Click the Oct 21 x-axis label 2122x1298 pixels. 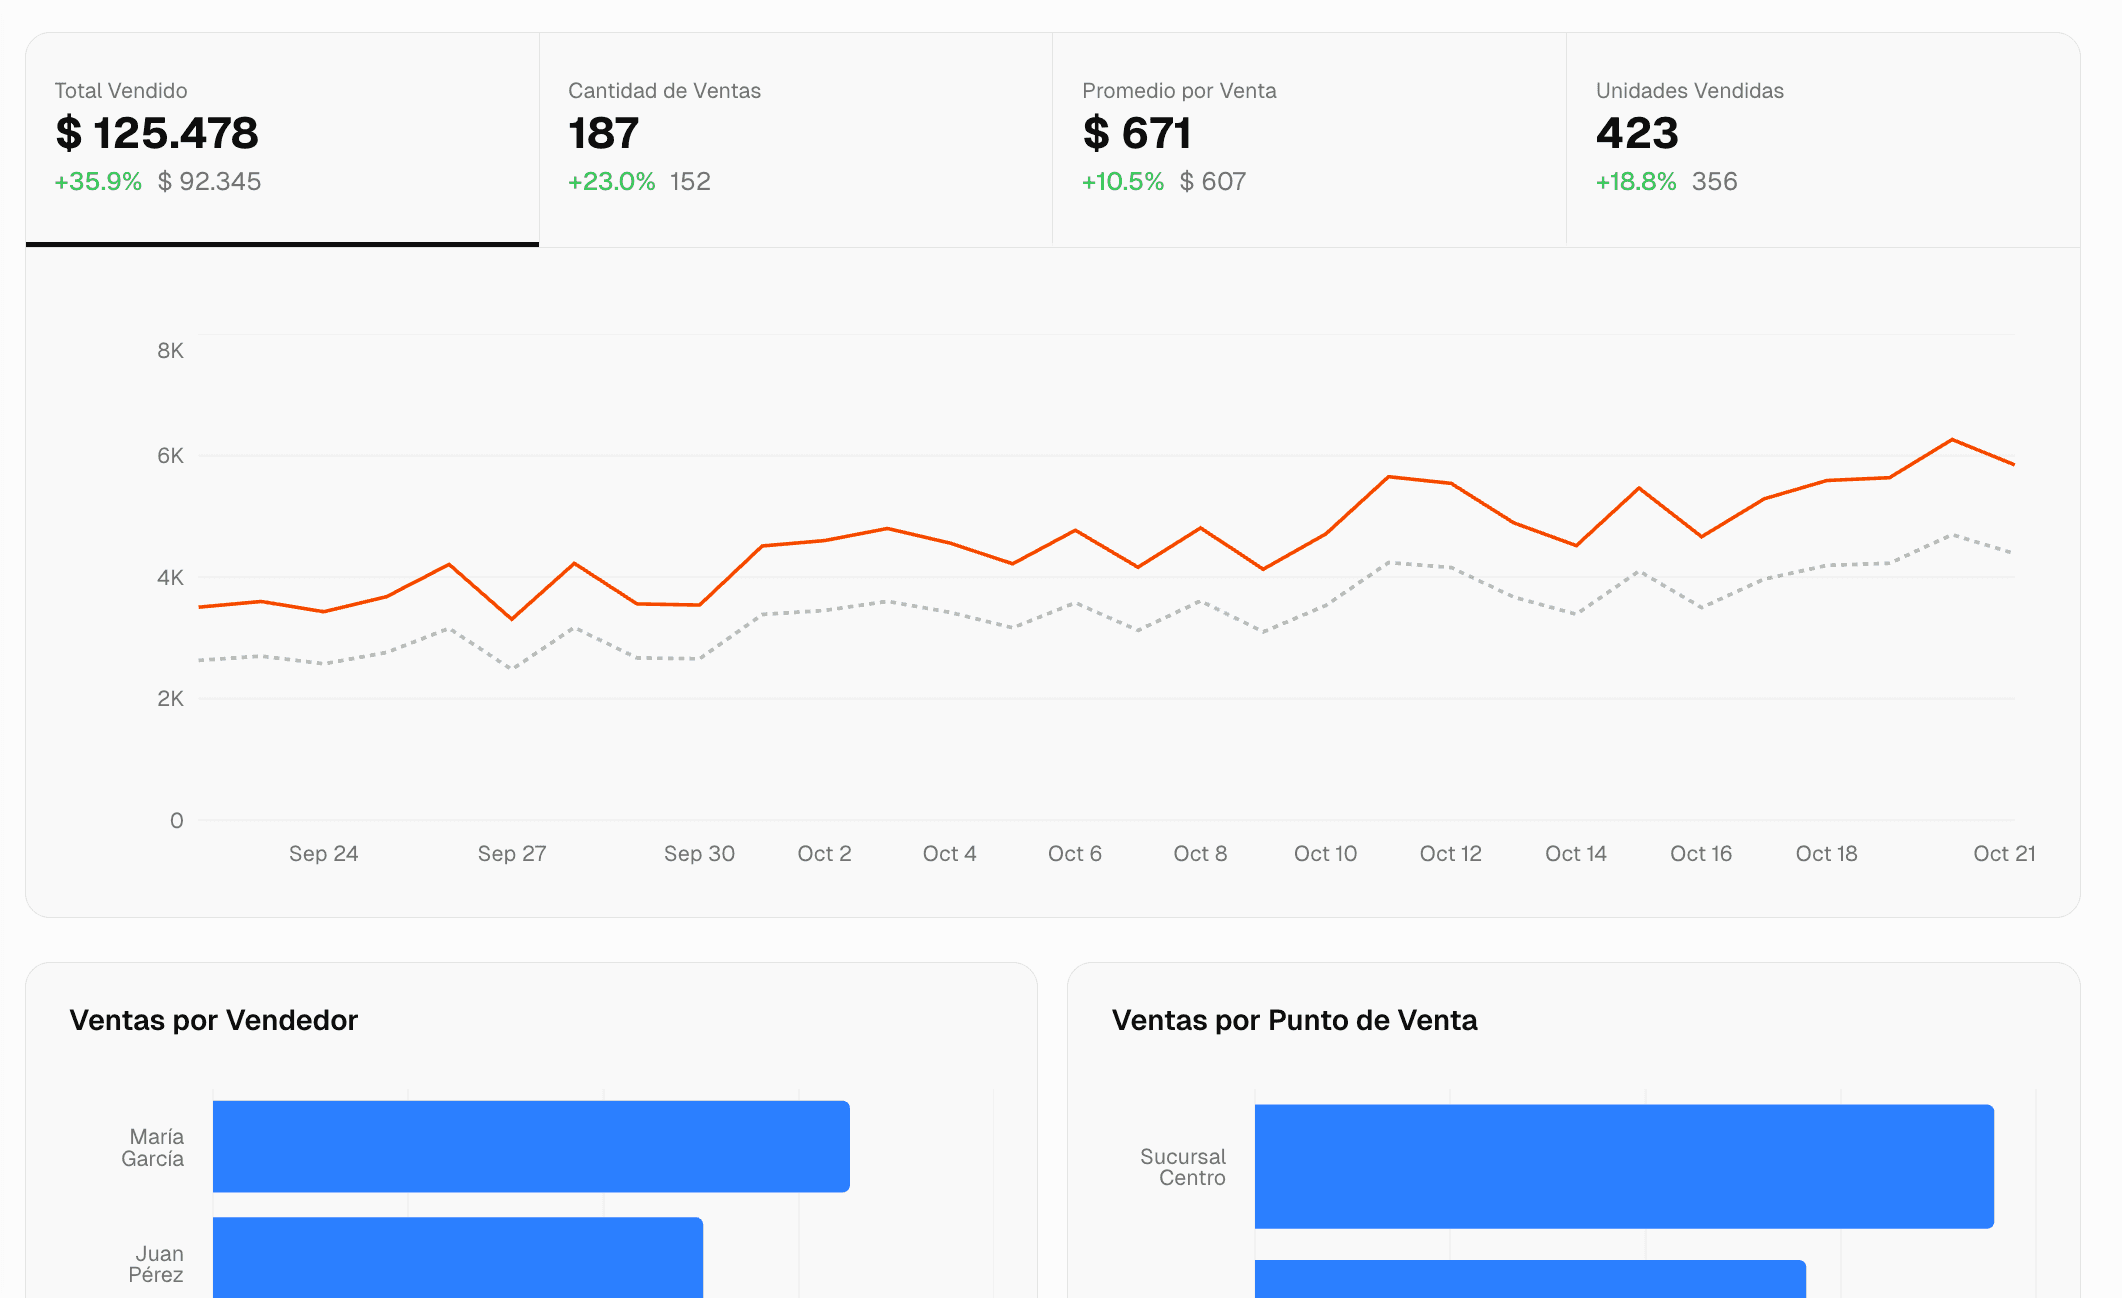pos(2003,853)
